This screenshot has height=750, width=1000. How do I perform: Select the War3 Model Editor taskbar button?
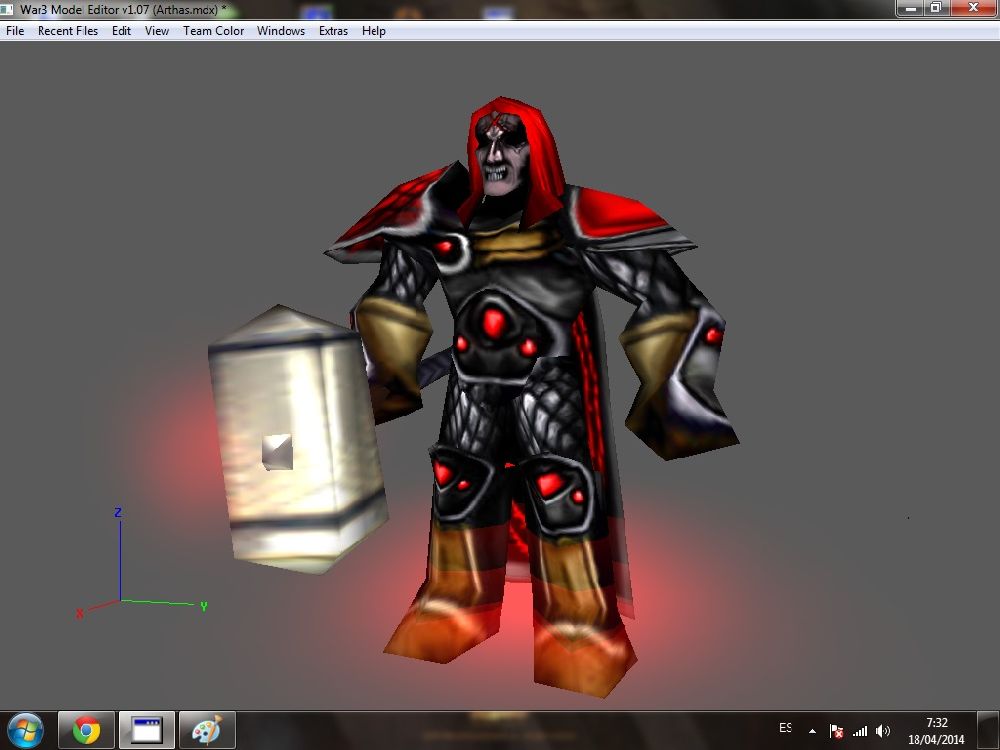(147, 730)
